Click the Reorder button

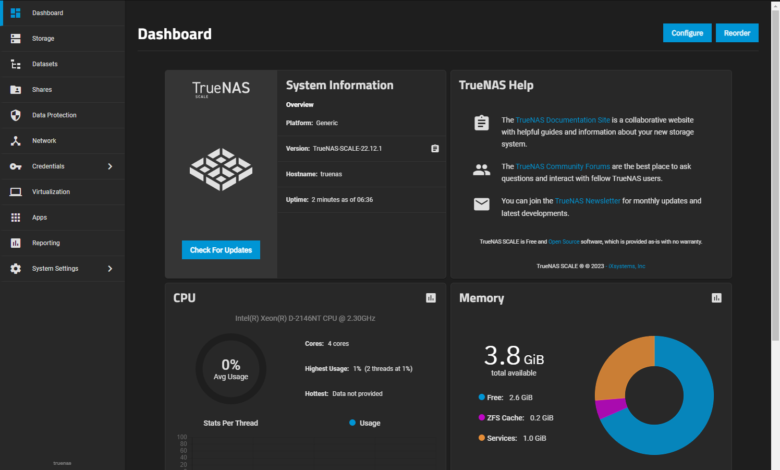coord(737,33)
